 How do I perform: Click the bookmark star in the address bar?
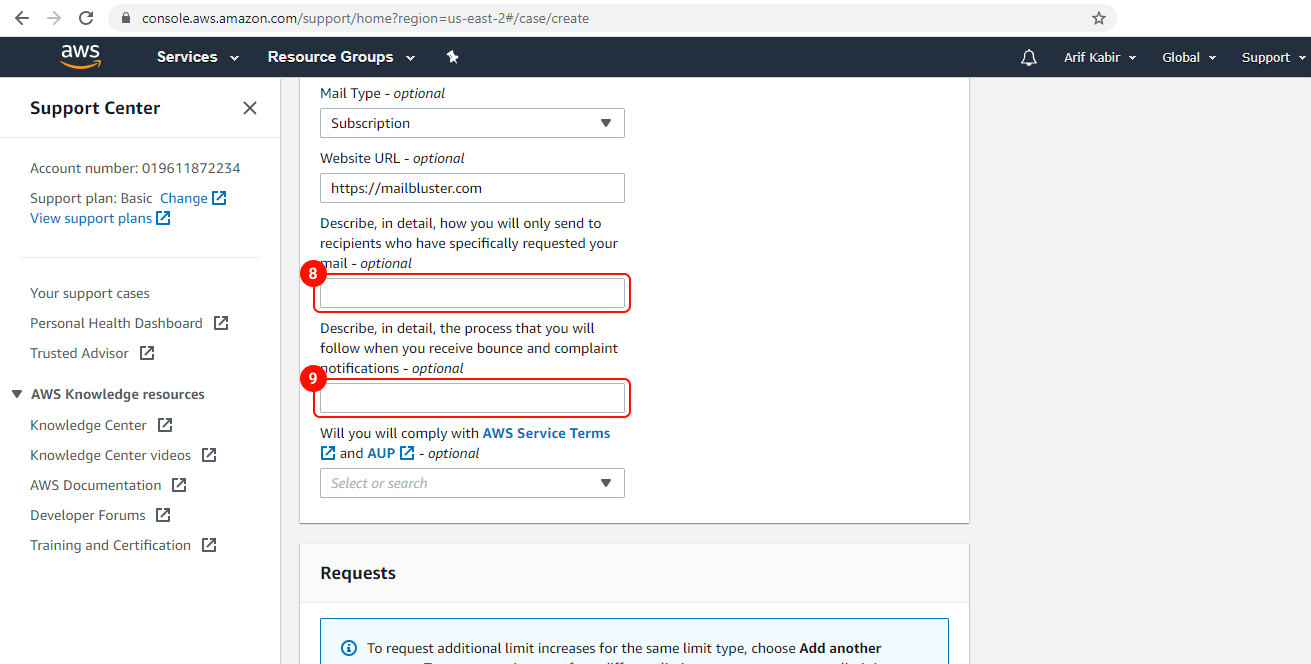pos(1099,17)
